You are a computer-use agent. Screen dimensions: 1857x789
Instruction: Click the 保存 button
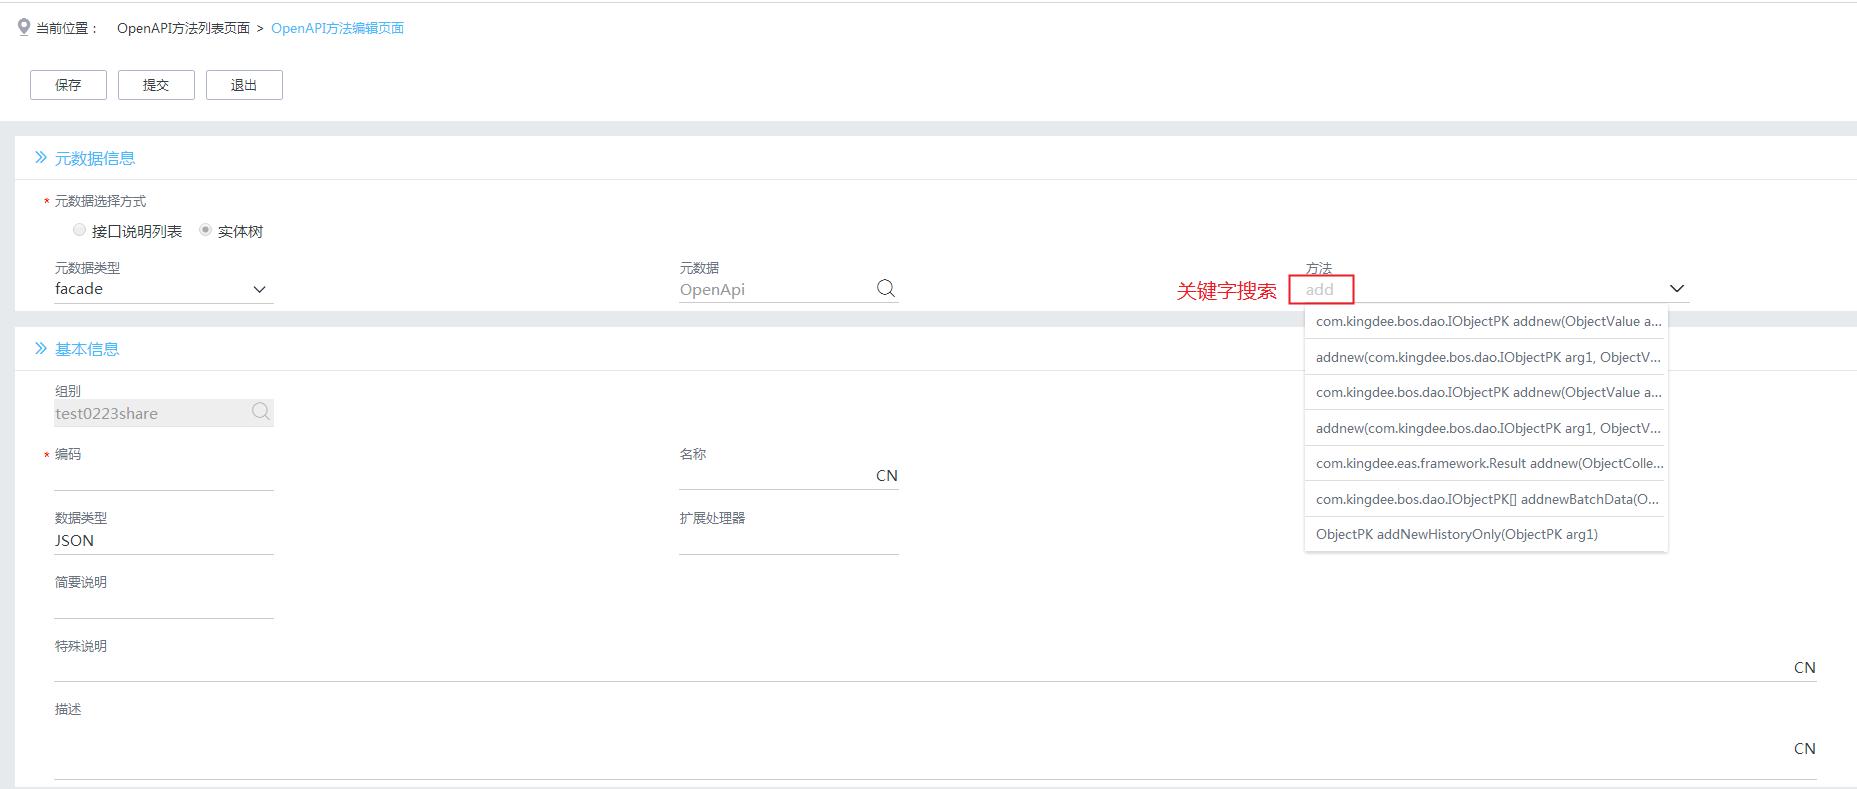[68, 85]
